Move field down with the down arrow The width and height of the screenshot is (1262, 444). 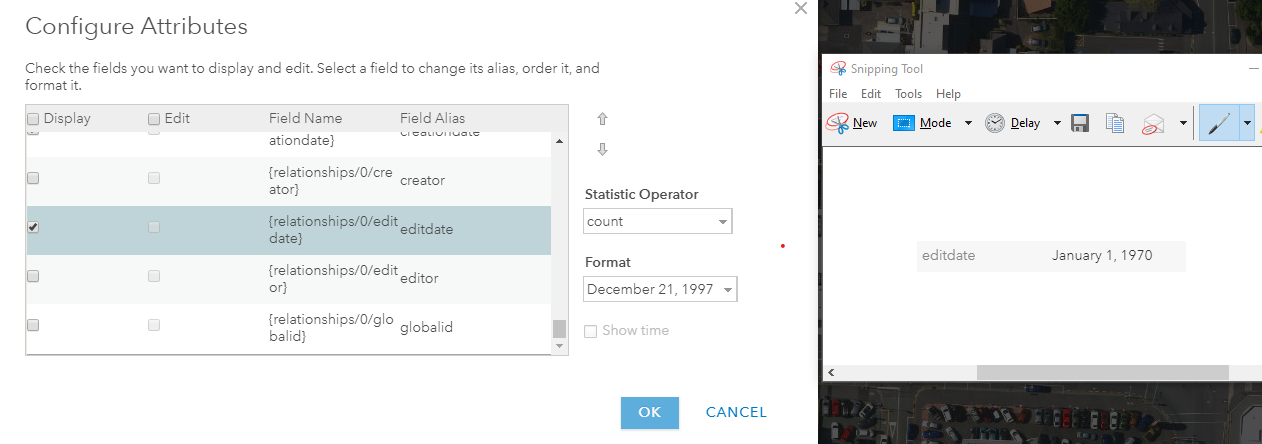(602, 150)
